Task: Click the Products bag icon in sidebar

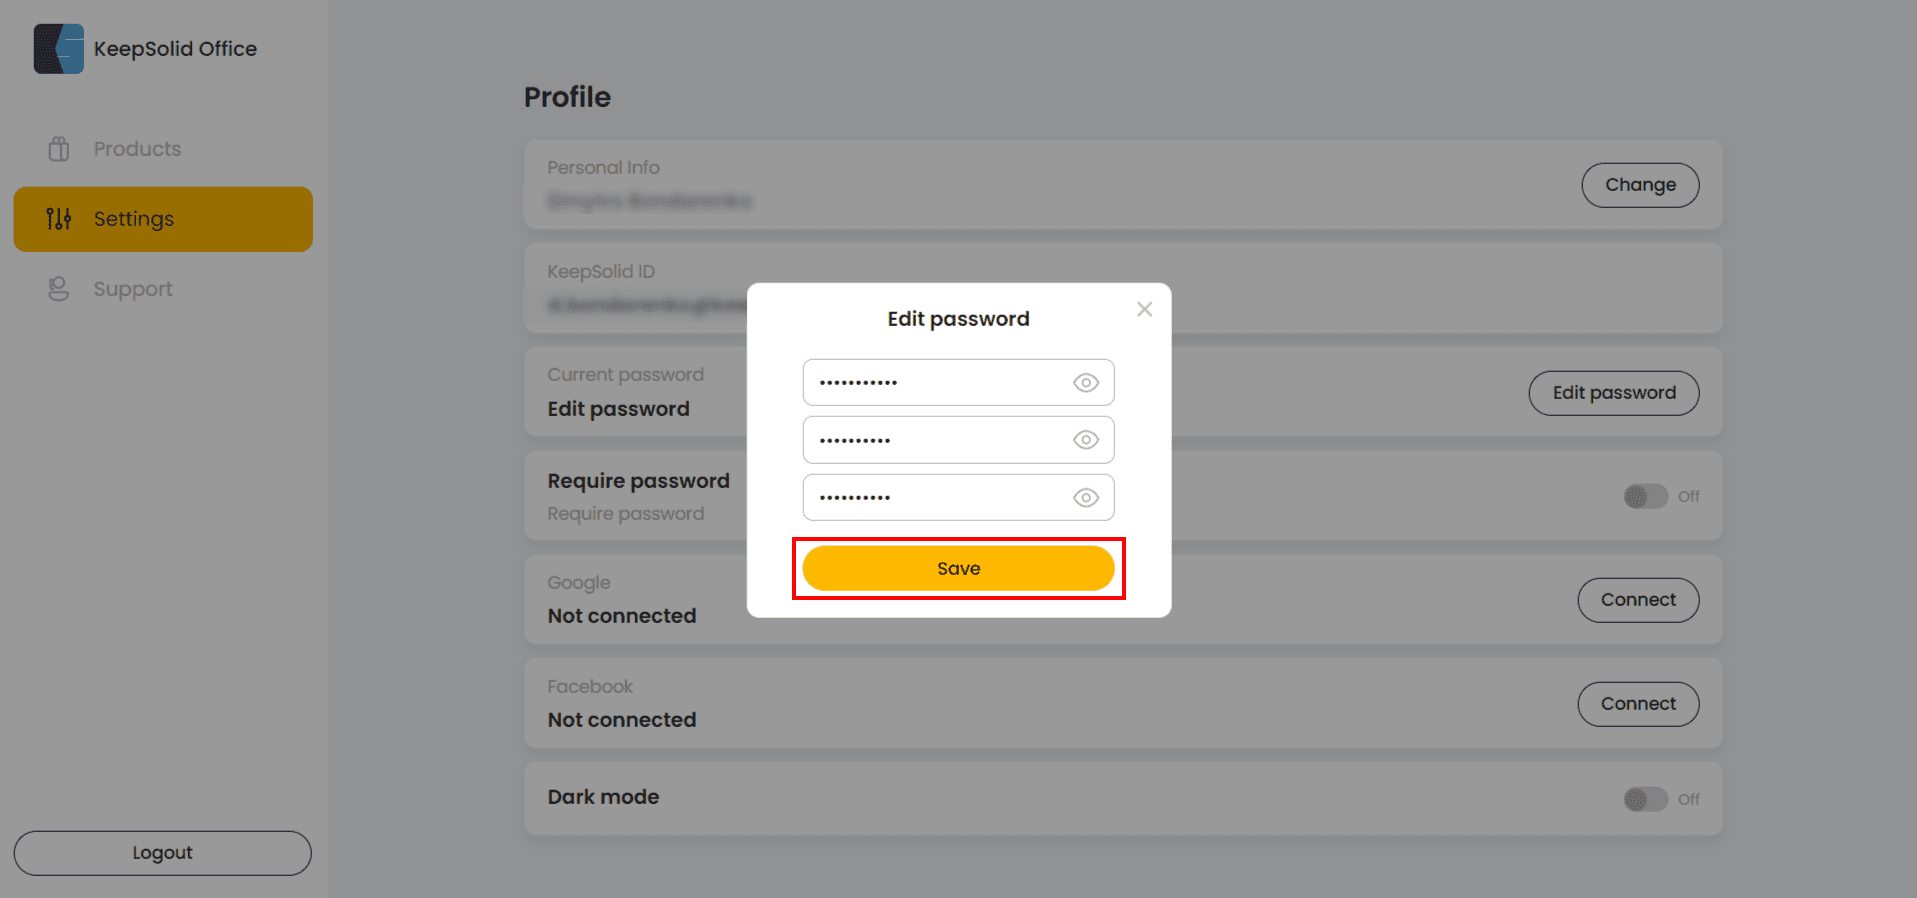Action: click(59, 149)
